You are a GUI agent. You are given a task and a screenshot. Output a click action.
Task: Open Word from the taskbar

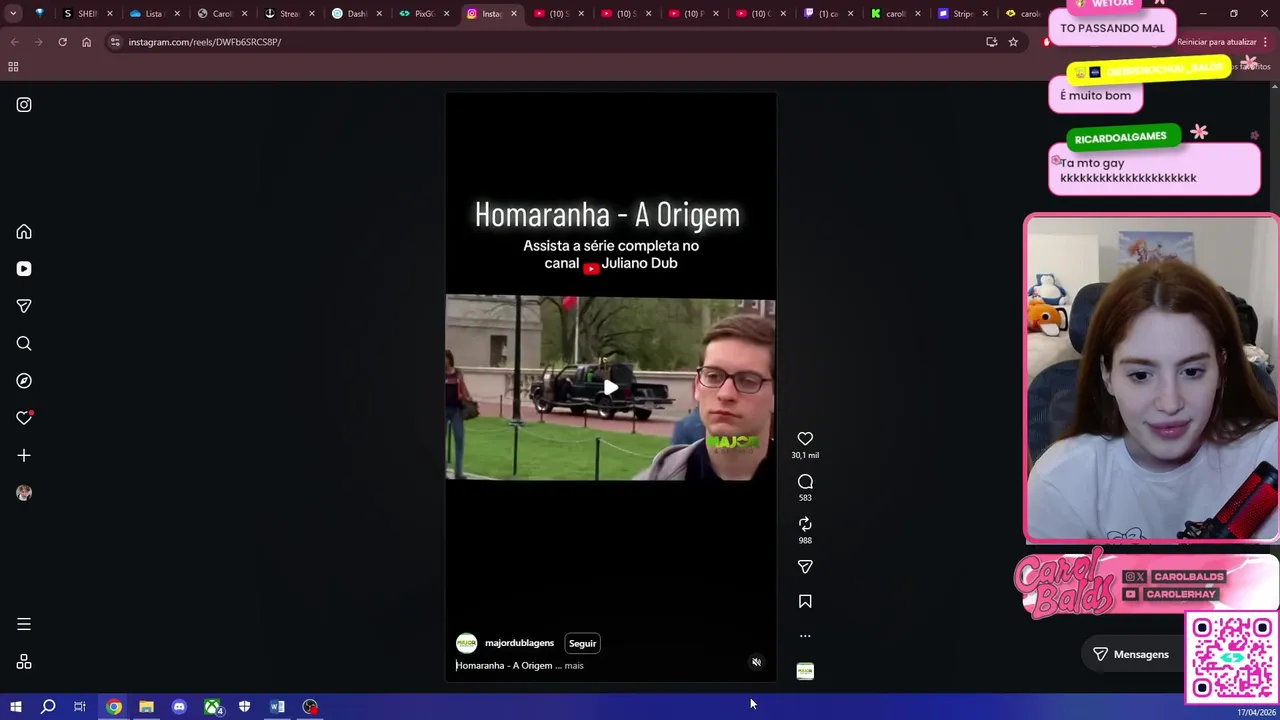(x=277, y=707)
